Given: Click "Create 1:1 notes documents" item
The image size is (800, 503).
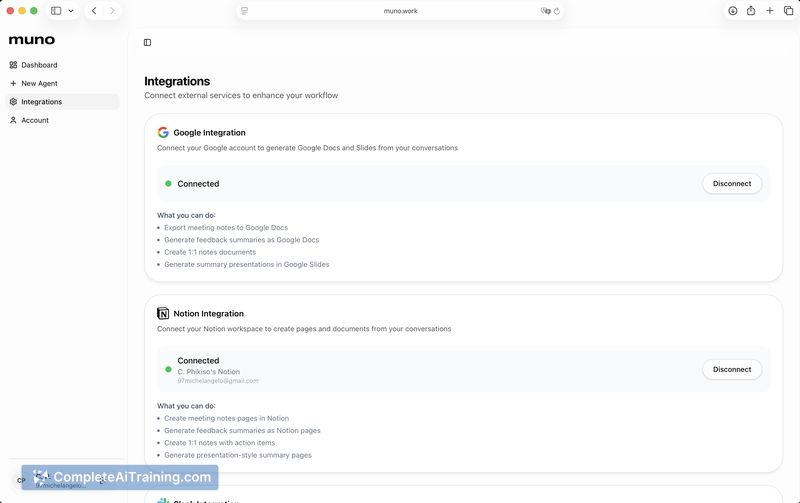Looking at the screenshot, I should (x=210, y=252).
